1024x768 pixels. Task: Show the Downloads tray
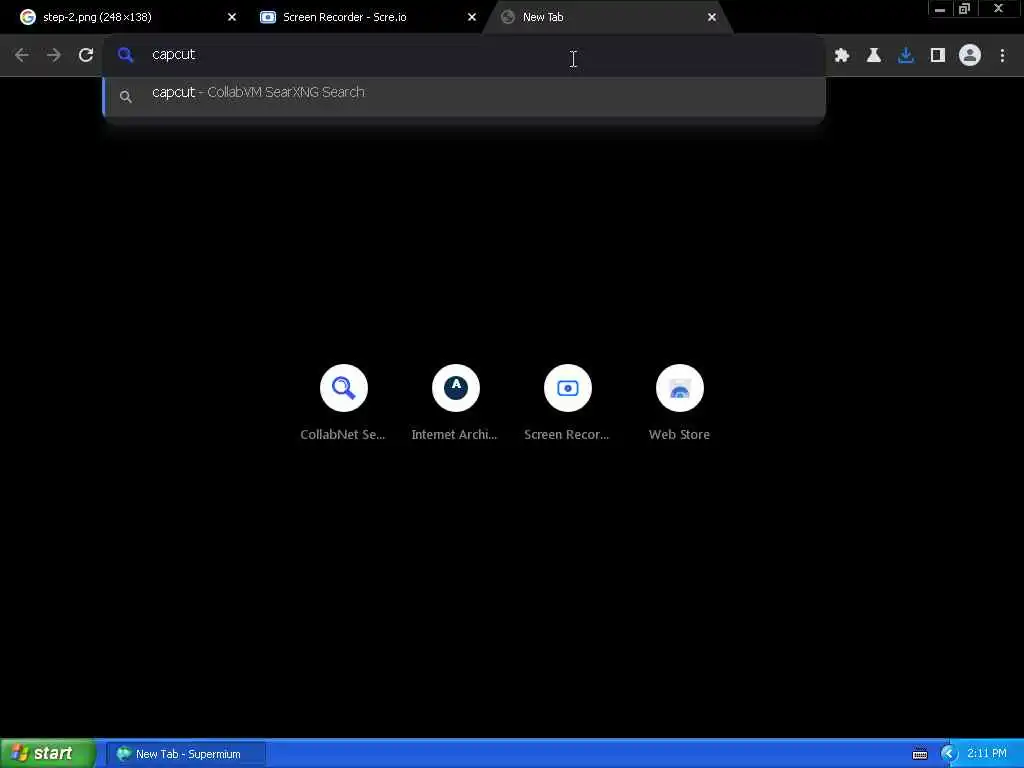pyautogui.click(x=906, y=56)
